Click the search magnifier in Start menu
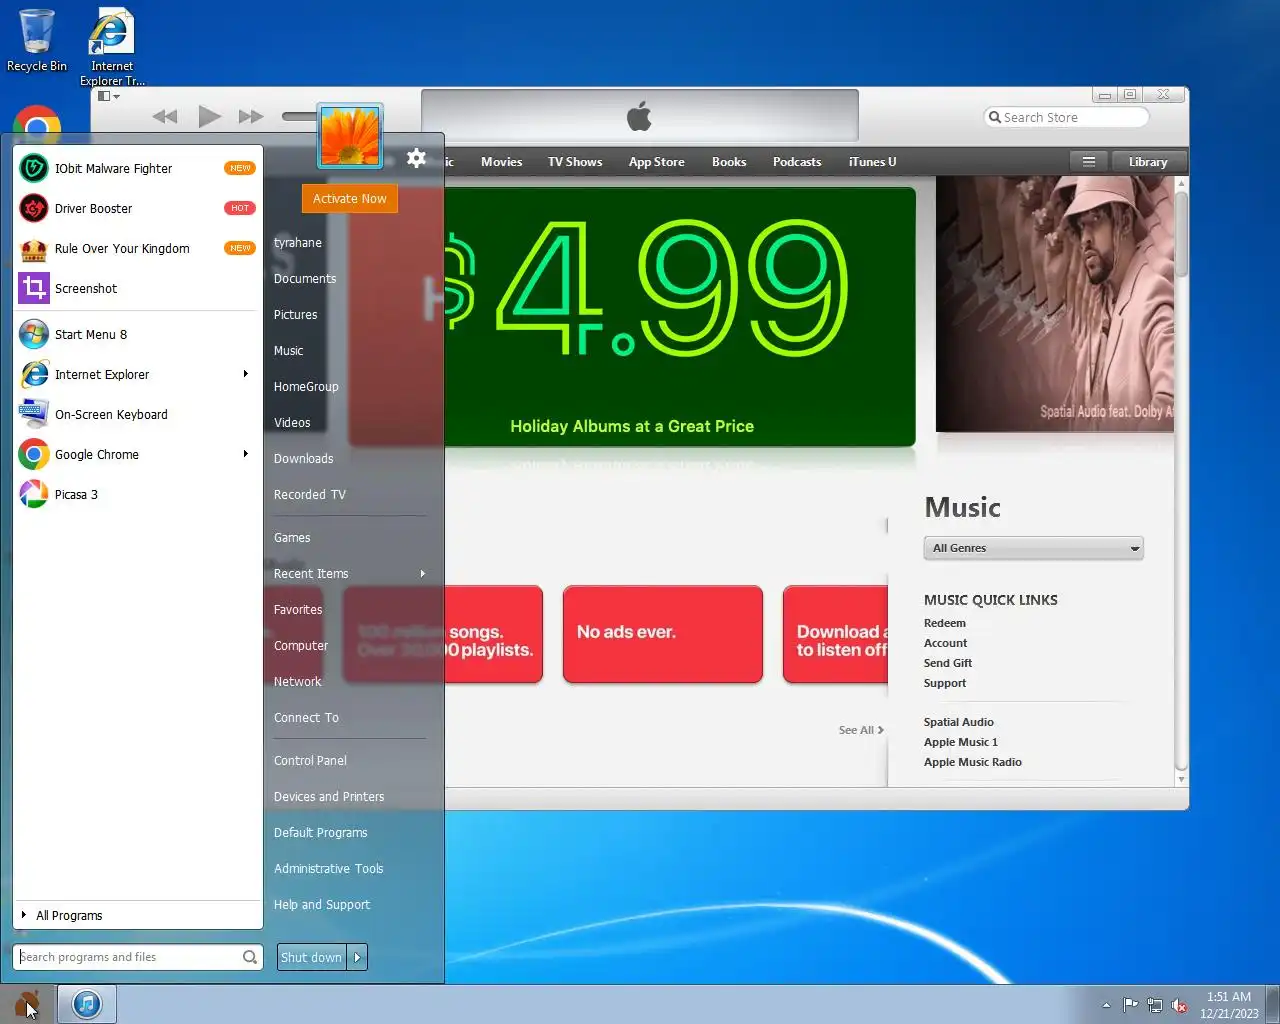The image size is (1280, 1024). tap(249, 957)
